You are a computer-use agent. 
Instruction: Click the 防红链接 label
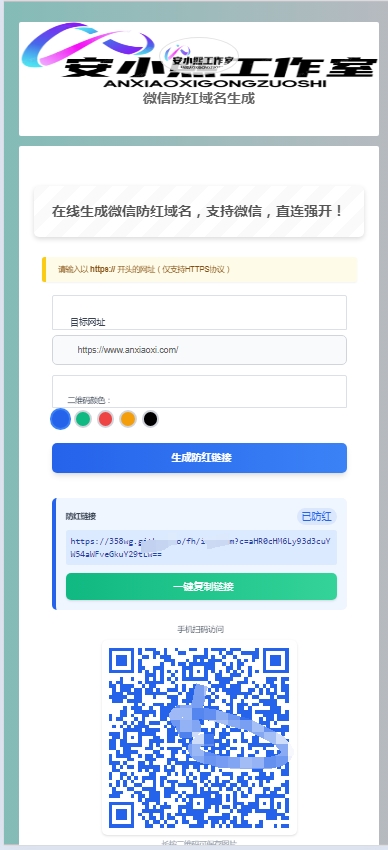pyautogui.click(x=81, y=517)
